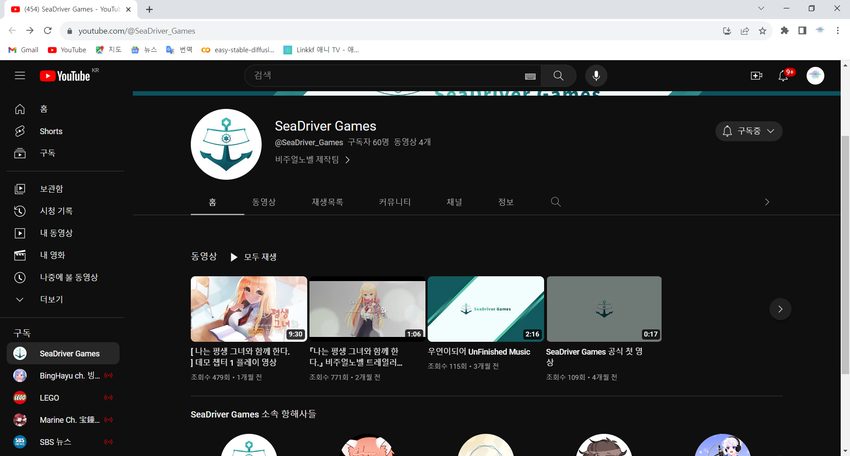Reload the page with the browser refresh icon
This screenshot has height=456, width=850.
pos(48,31)
